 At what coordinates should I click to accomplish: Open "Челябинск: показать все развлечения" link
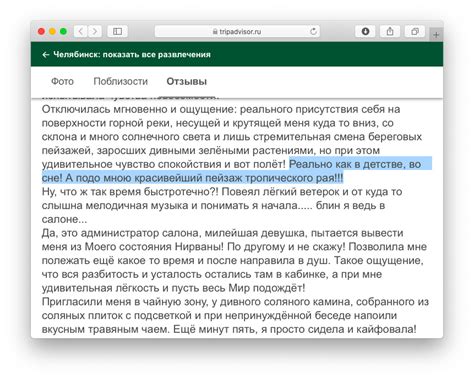pos(132,55)
